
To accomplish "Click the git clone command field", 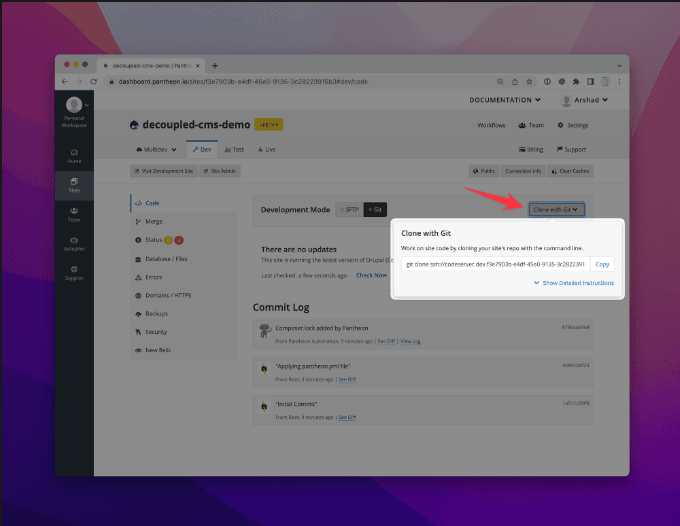I will click(x=496, y=264).
